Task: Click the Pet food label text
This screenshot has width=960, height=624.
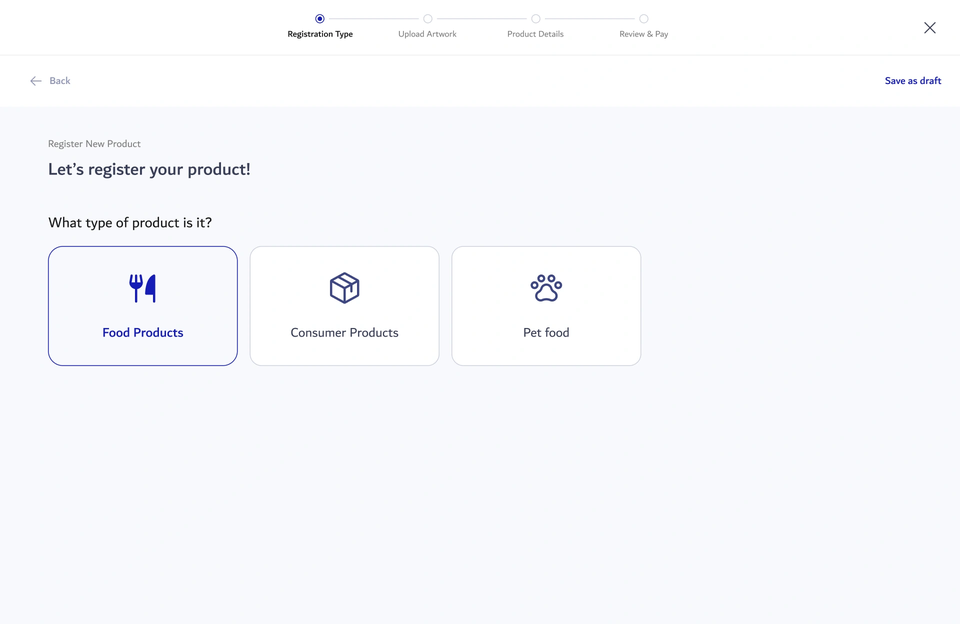Action: [546, 333]
